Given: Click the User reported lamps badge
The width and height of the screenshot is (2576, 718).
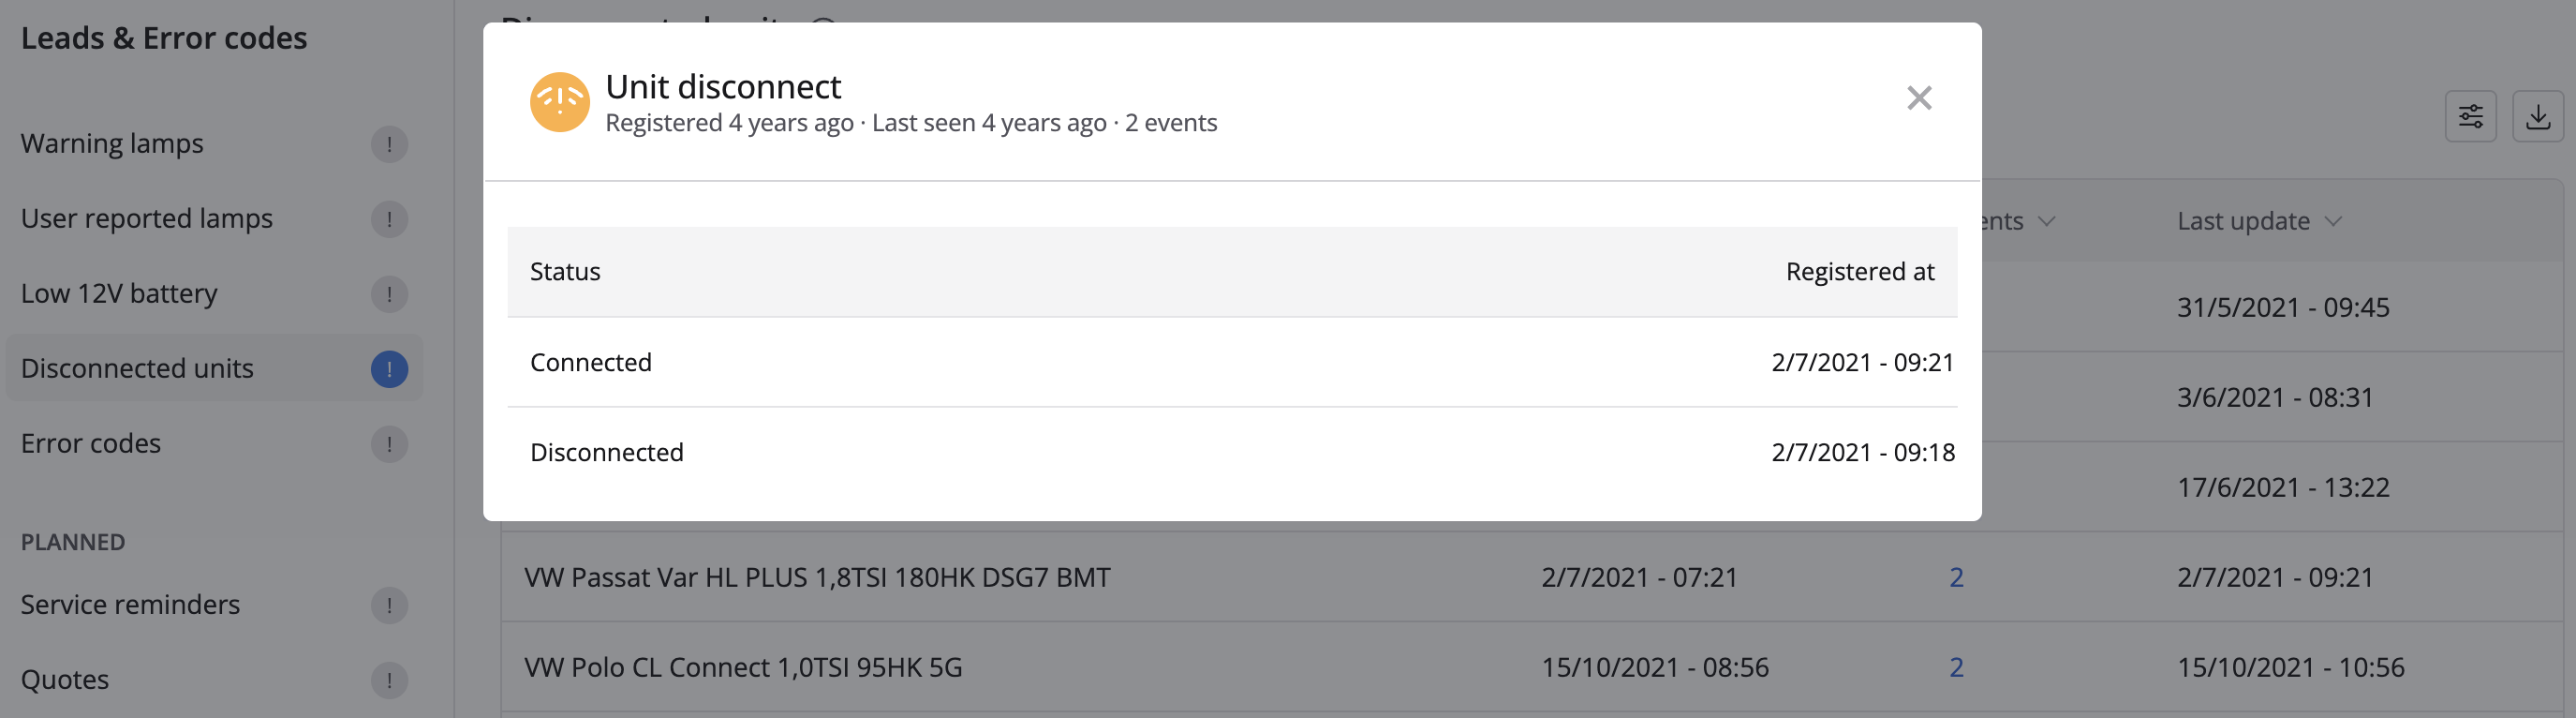Looking at the screenshot, I should click(x=389, y=219).
